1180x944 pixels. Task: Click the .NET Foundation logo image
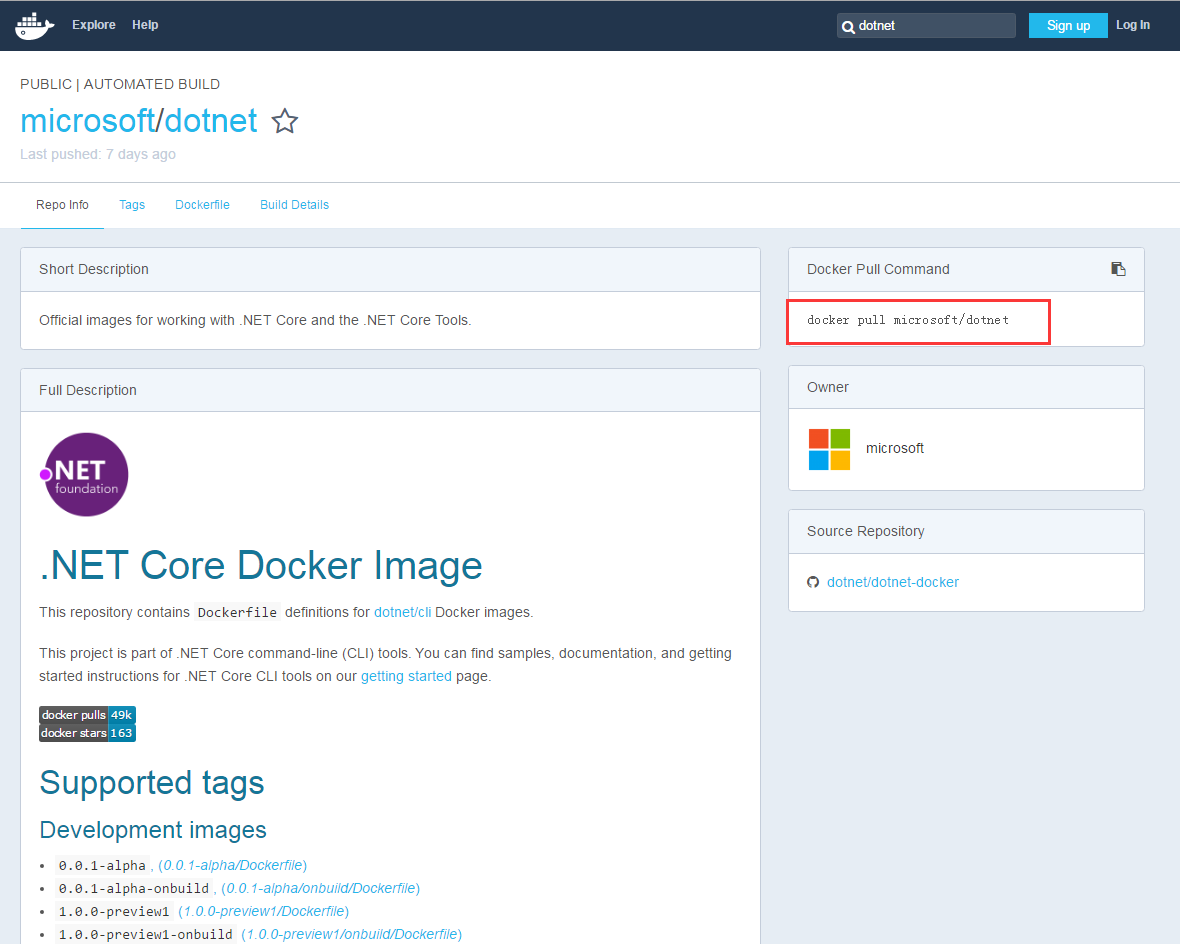pyautogui.click(x=85, y=474)
